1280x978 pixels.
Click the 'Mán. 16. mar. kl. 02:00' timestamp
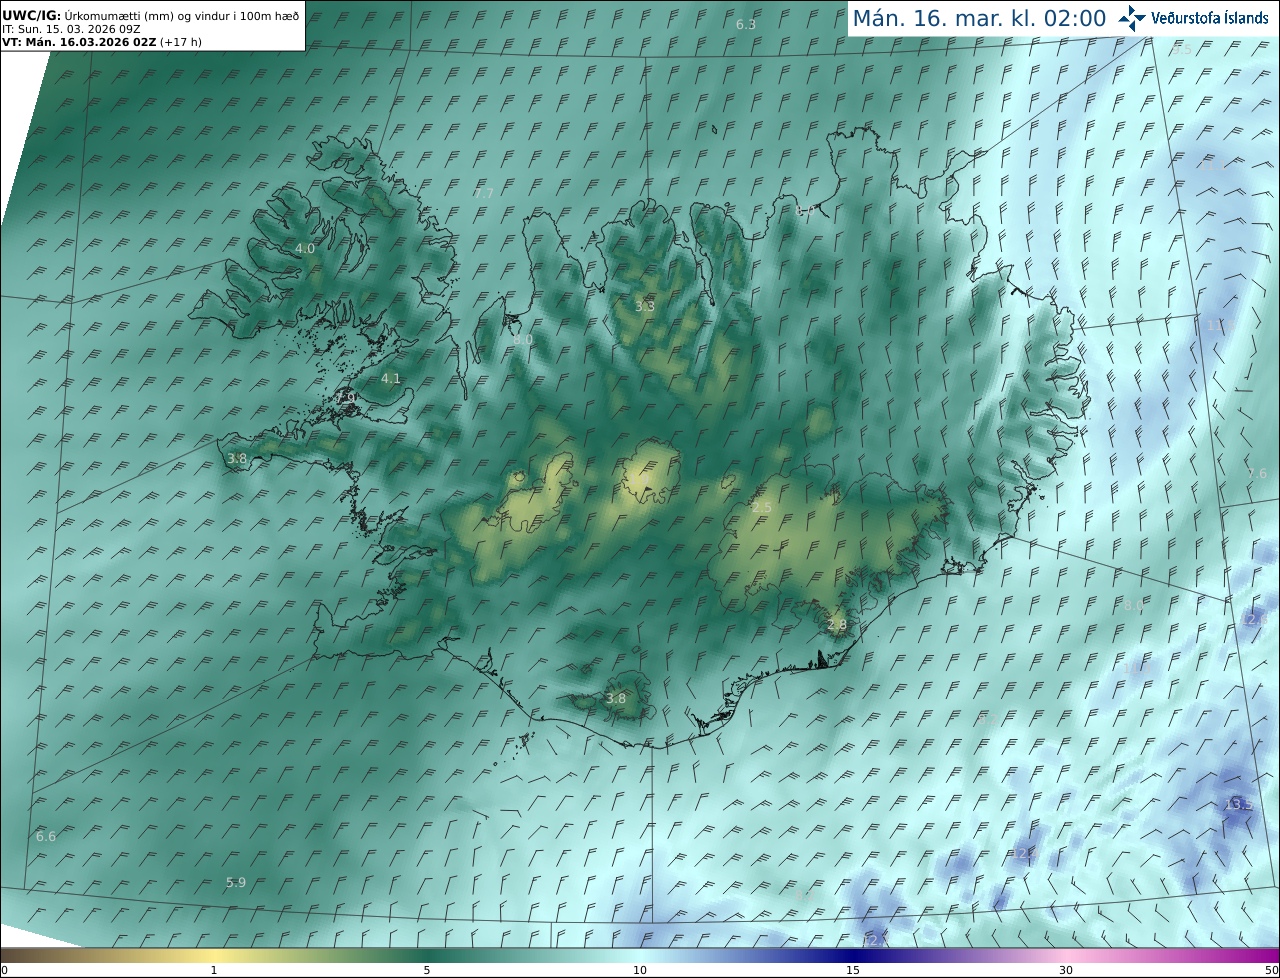[979, 18]
